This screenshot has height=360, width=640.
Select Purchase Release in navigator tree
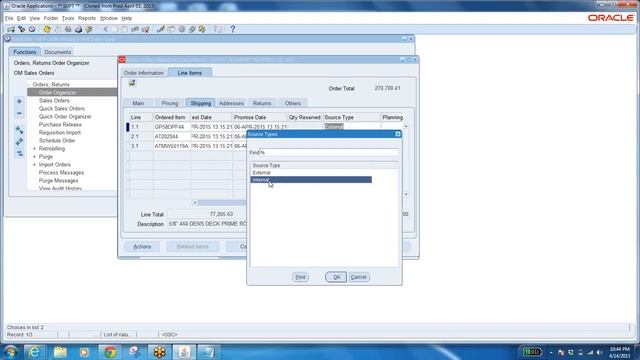click(x=60, y=124)
